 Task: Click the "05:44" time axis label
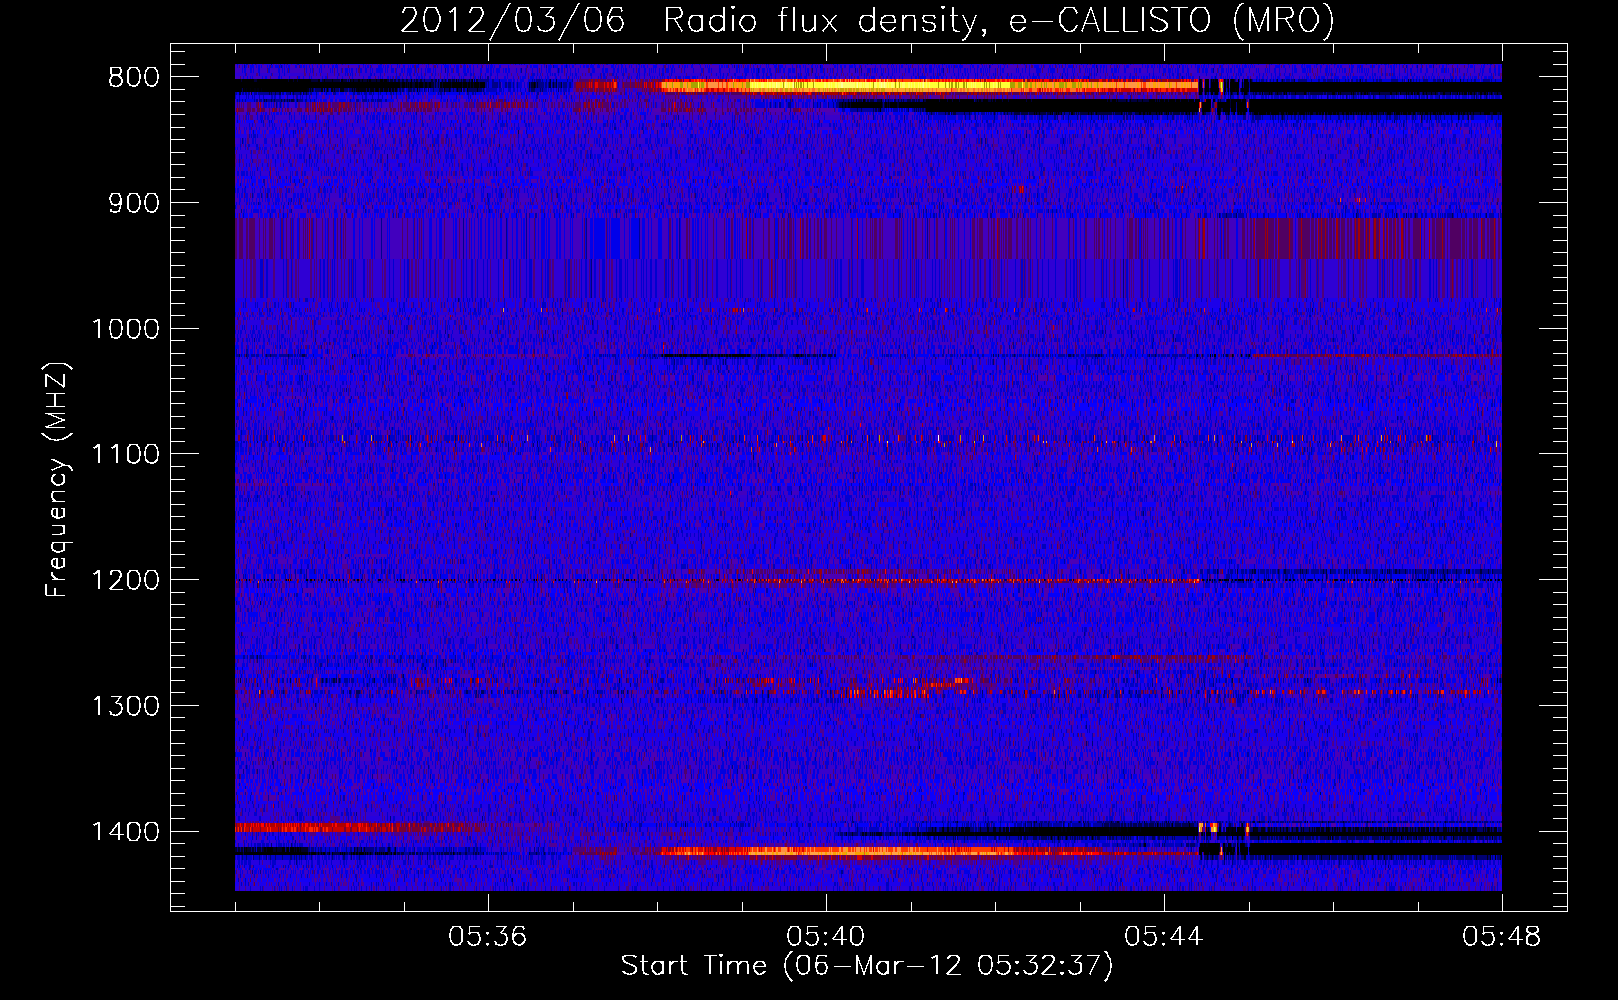coord(1163,937)
